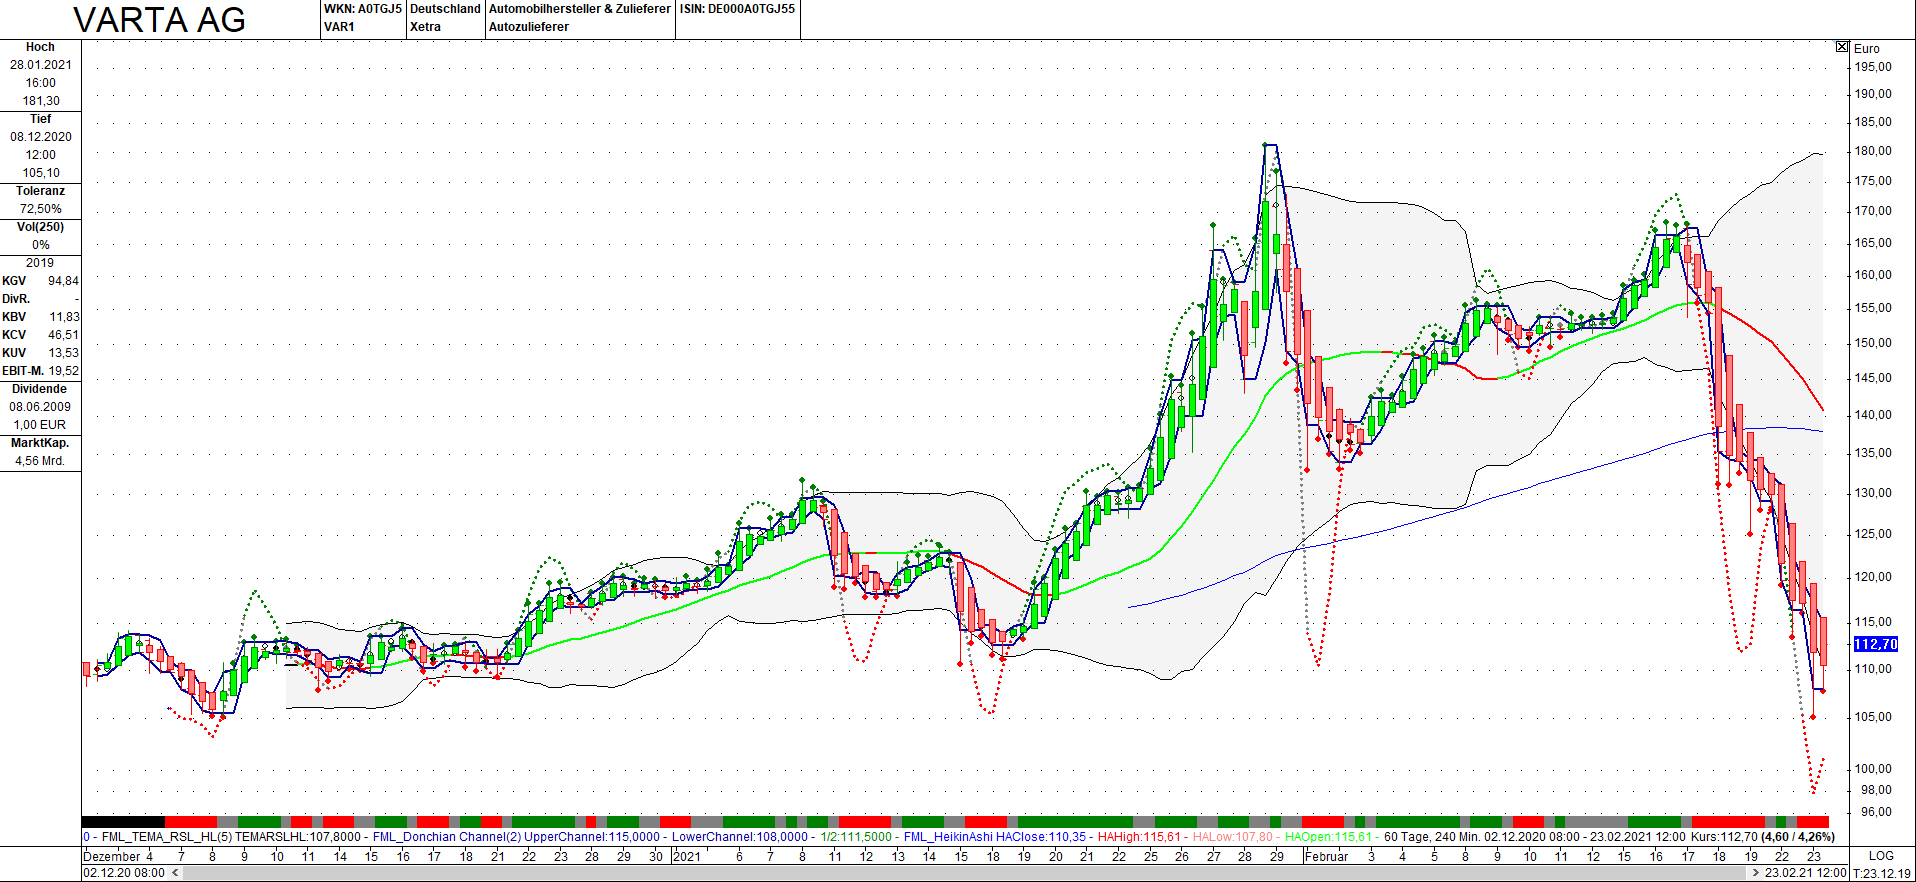The image size is (1916, 882).
Task: Click the KUV value 13,53
Action: click(63, 353)
